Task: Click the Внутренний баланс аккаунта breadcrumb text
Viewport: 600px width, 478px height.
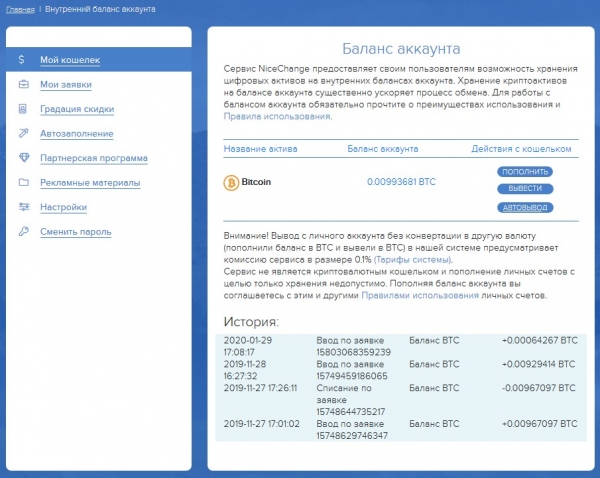Action: pyautogui.click(x=100, y=9)
